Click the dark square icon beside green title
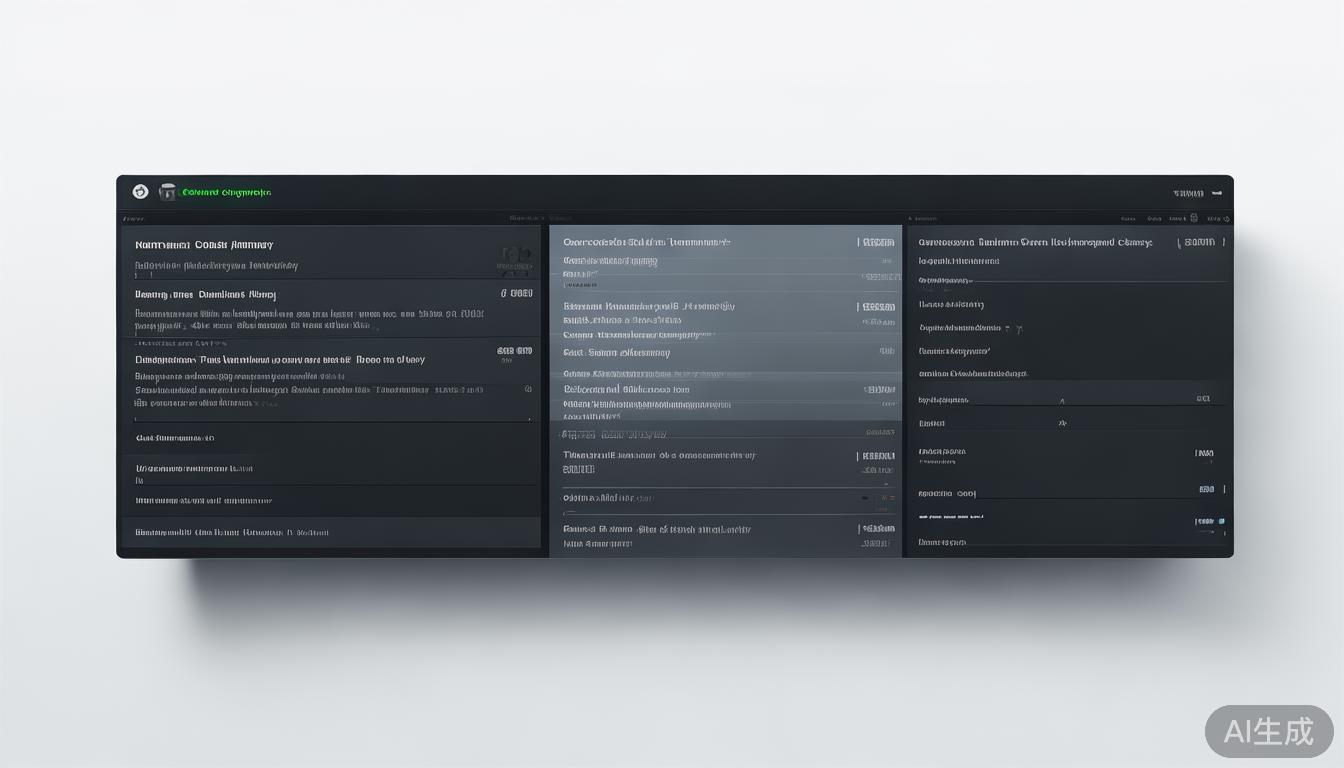 coord(167,192)
